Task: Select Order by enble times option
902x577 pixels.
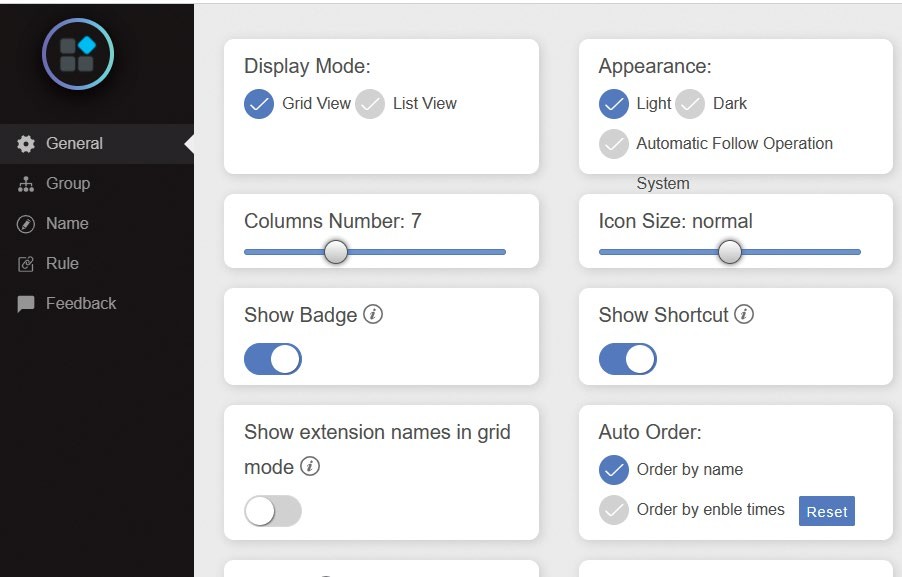Action: coord(614,510)
